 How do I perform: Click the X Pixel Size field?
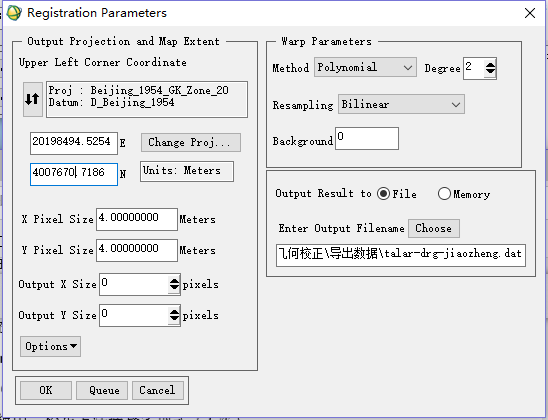point(137,219)
